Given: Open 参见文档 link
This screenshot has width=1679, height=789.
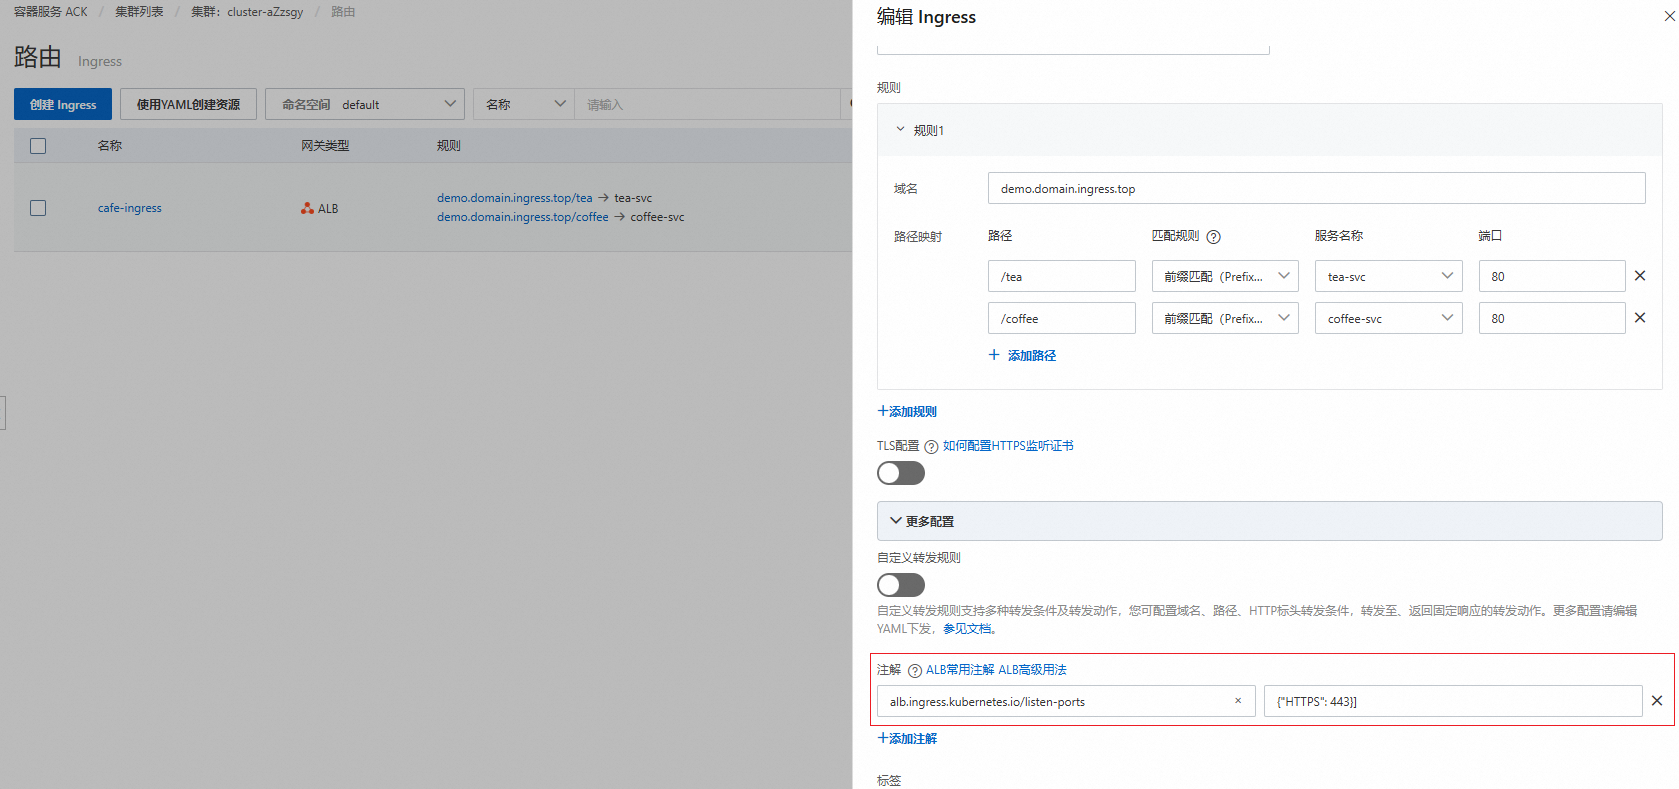Looking at the screenshot, I should tap(967, 629).
